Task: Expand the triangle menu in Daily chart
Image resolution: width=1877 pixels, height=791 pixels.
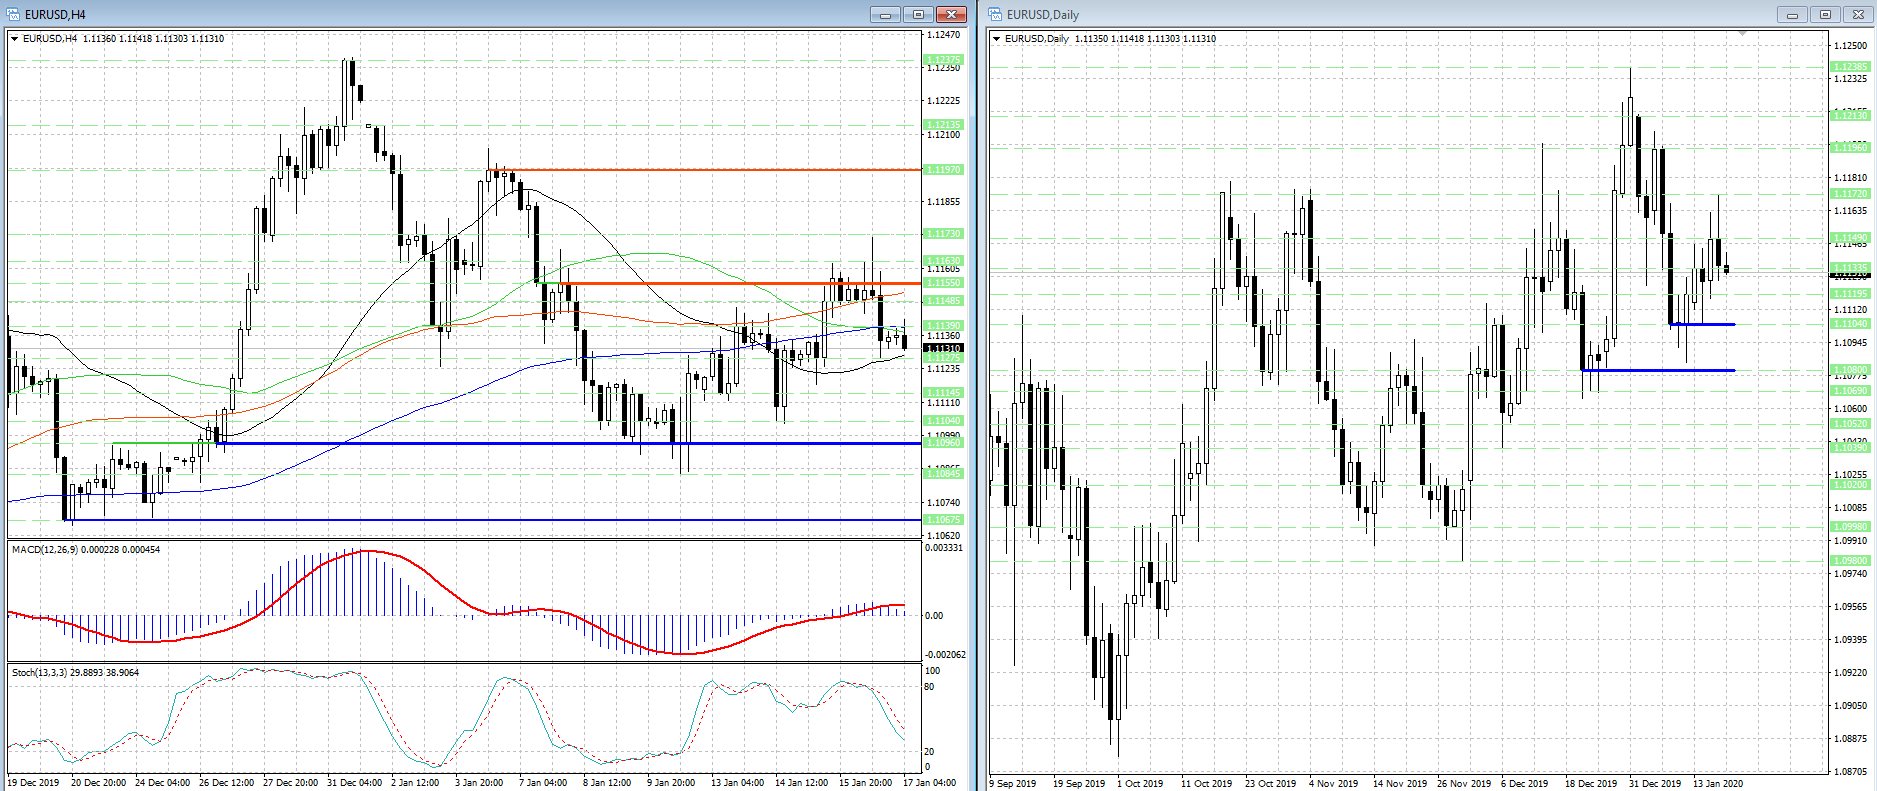Action: point(997,39)
